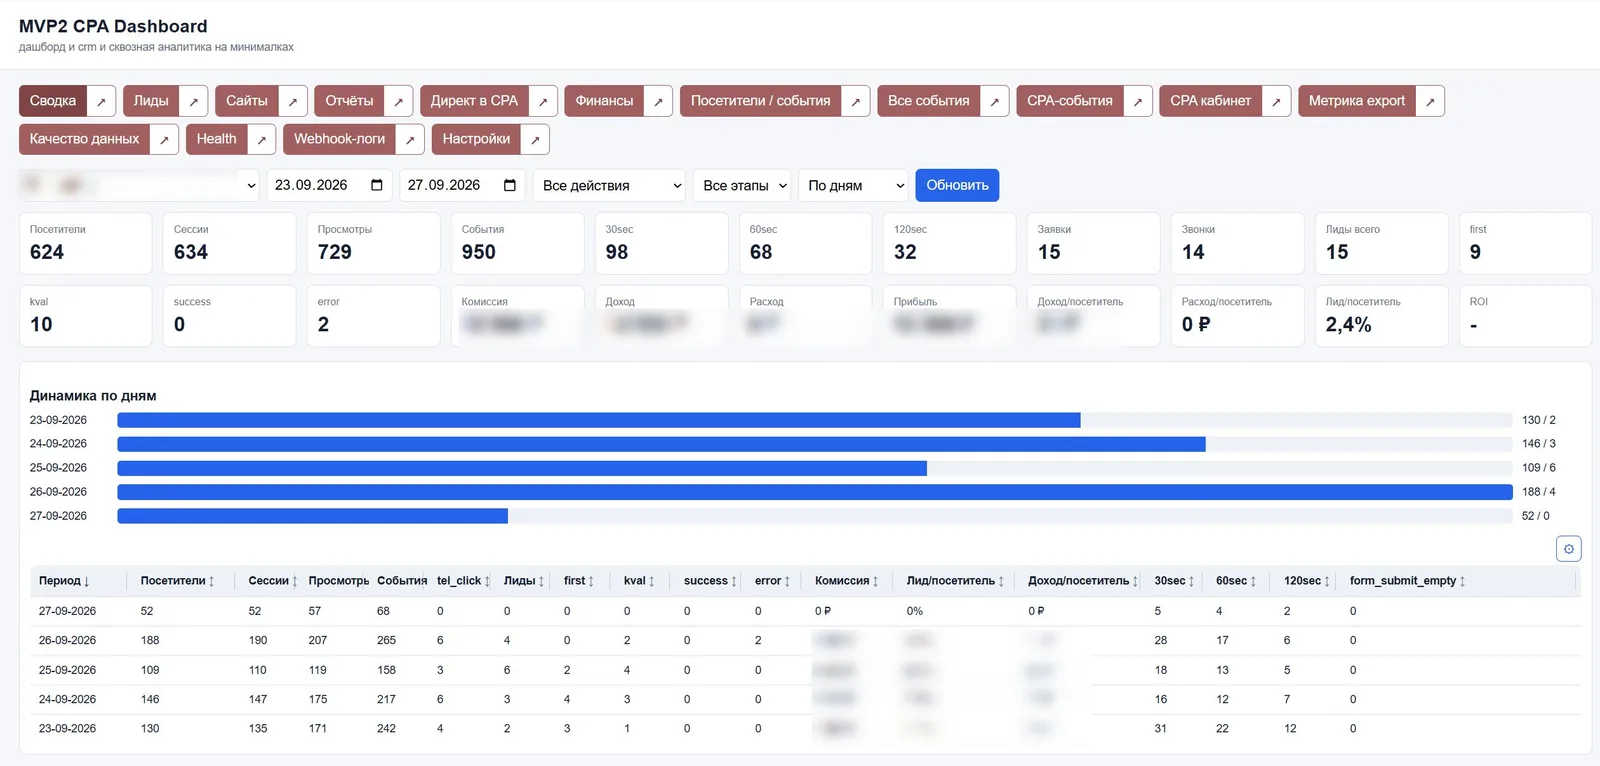Sort table by Период column
The image size is (1600, 766).
pos(64,581)
